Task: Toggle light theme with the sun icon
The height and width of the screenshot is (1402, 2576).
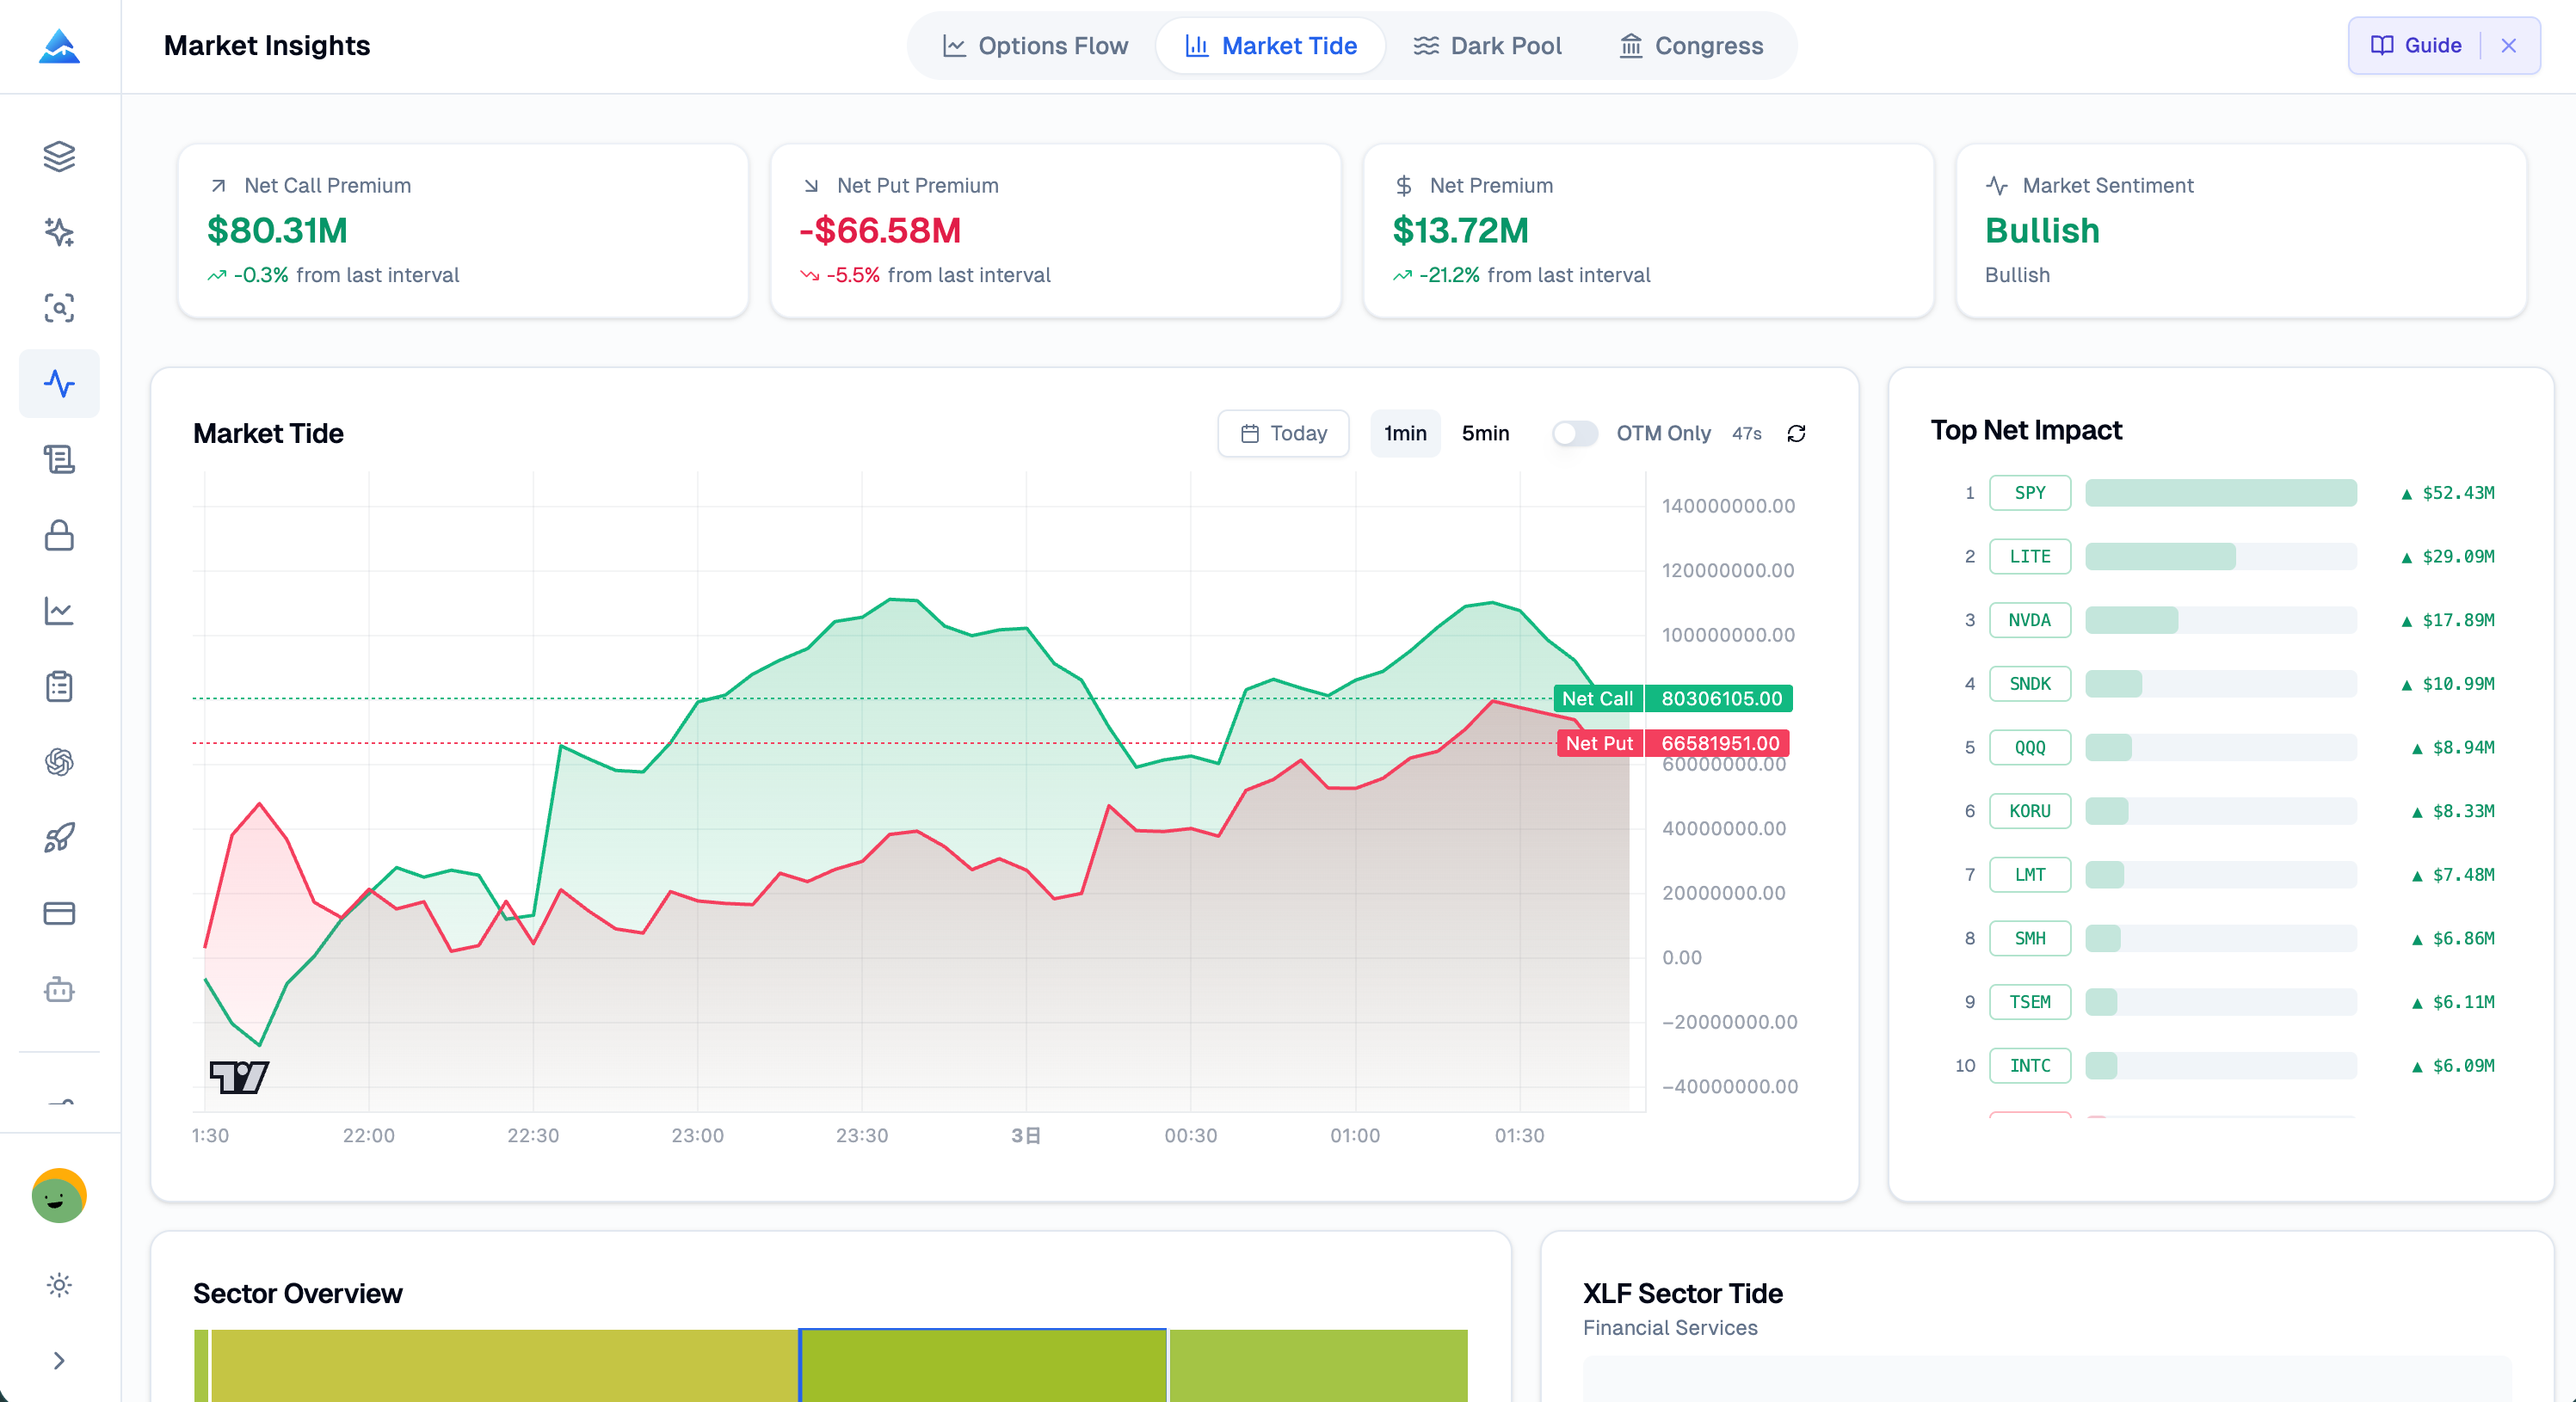Action: coord(59,1286)
